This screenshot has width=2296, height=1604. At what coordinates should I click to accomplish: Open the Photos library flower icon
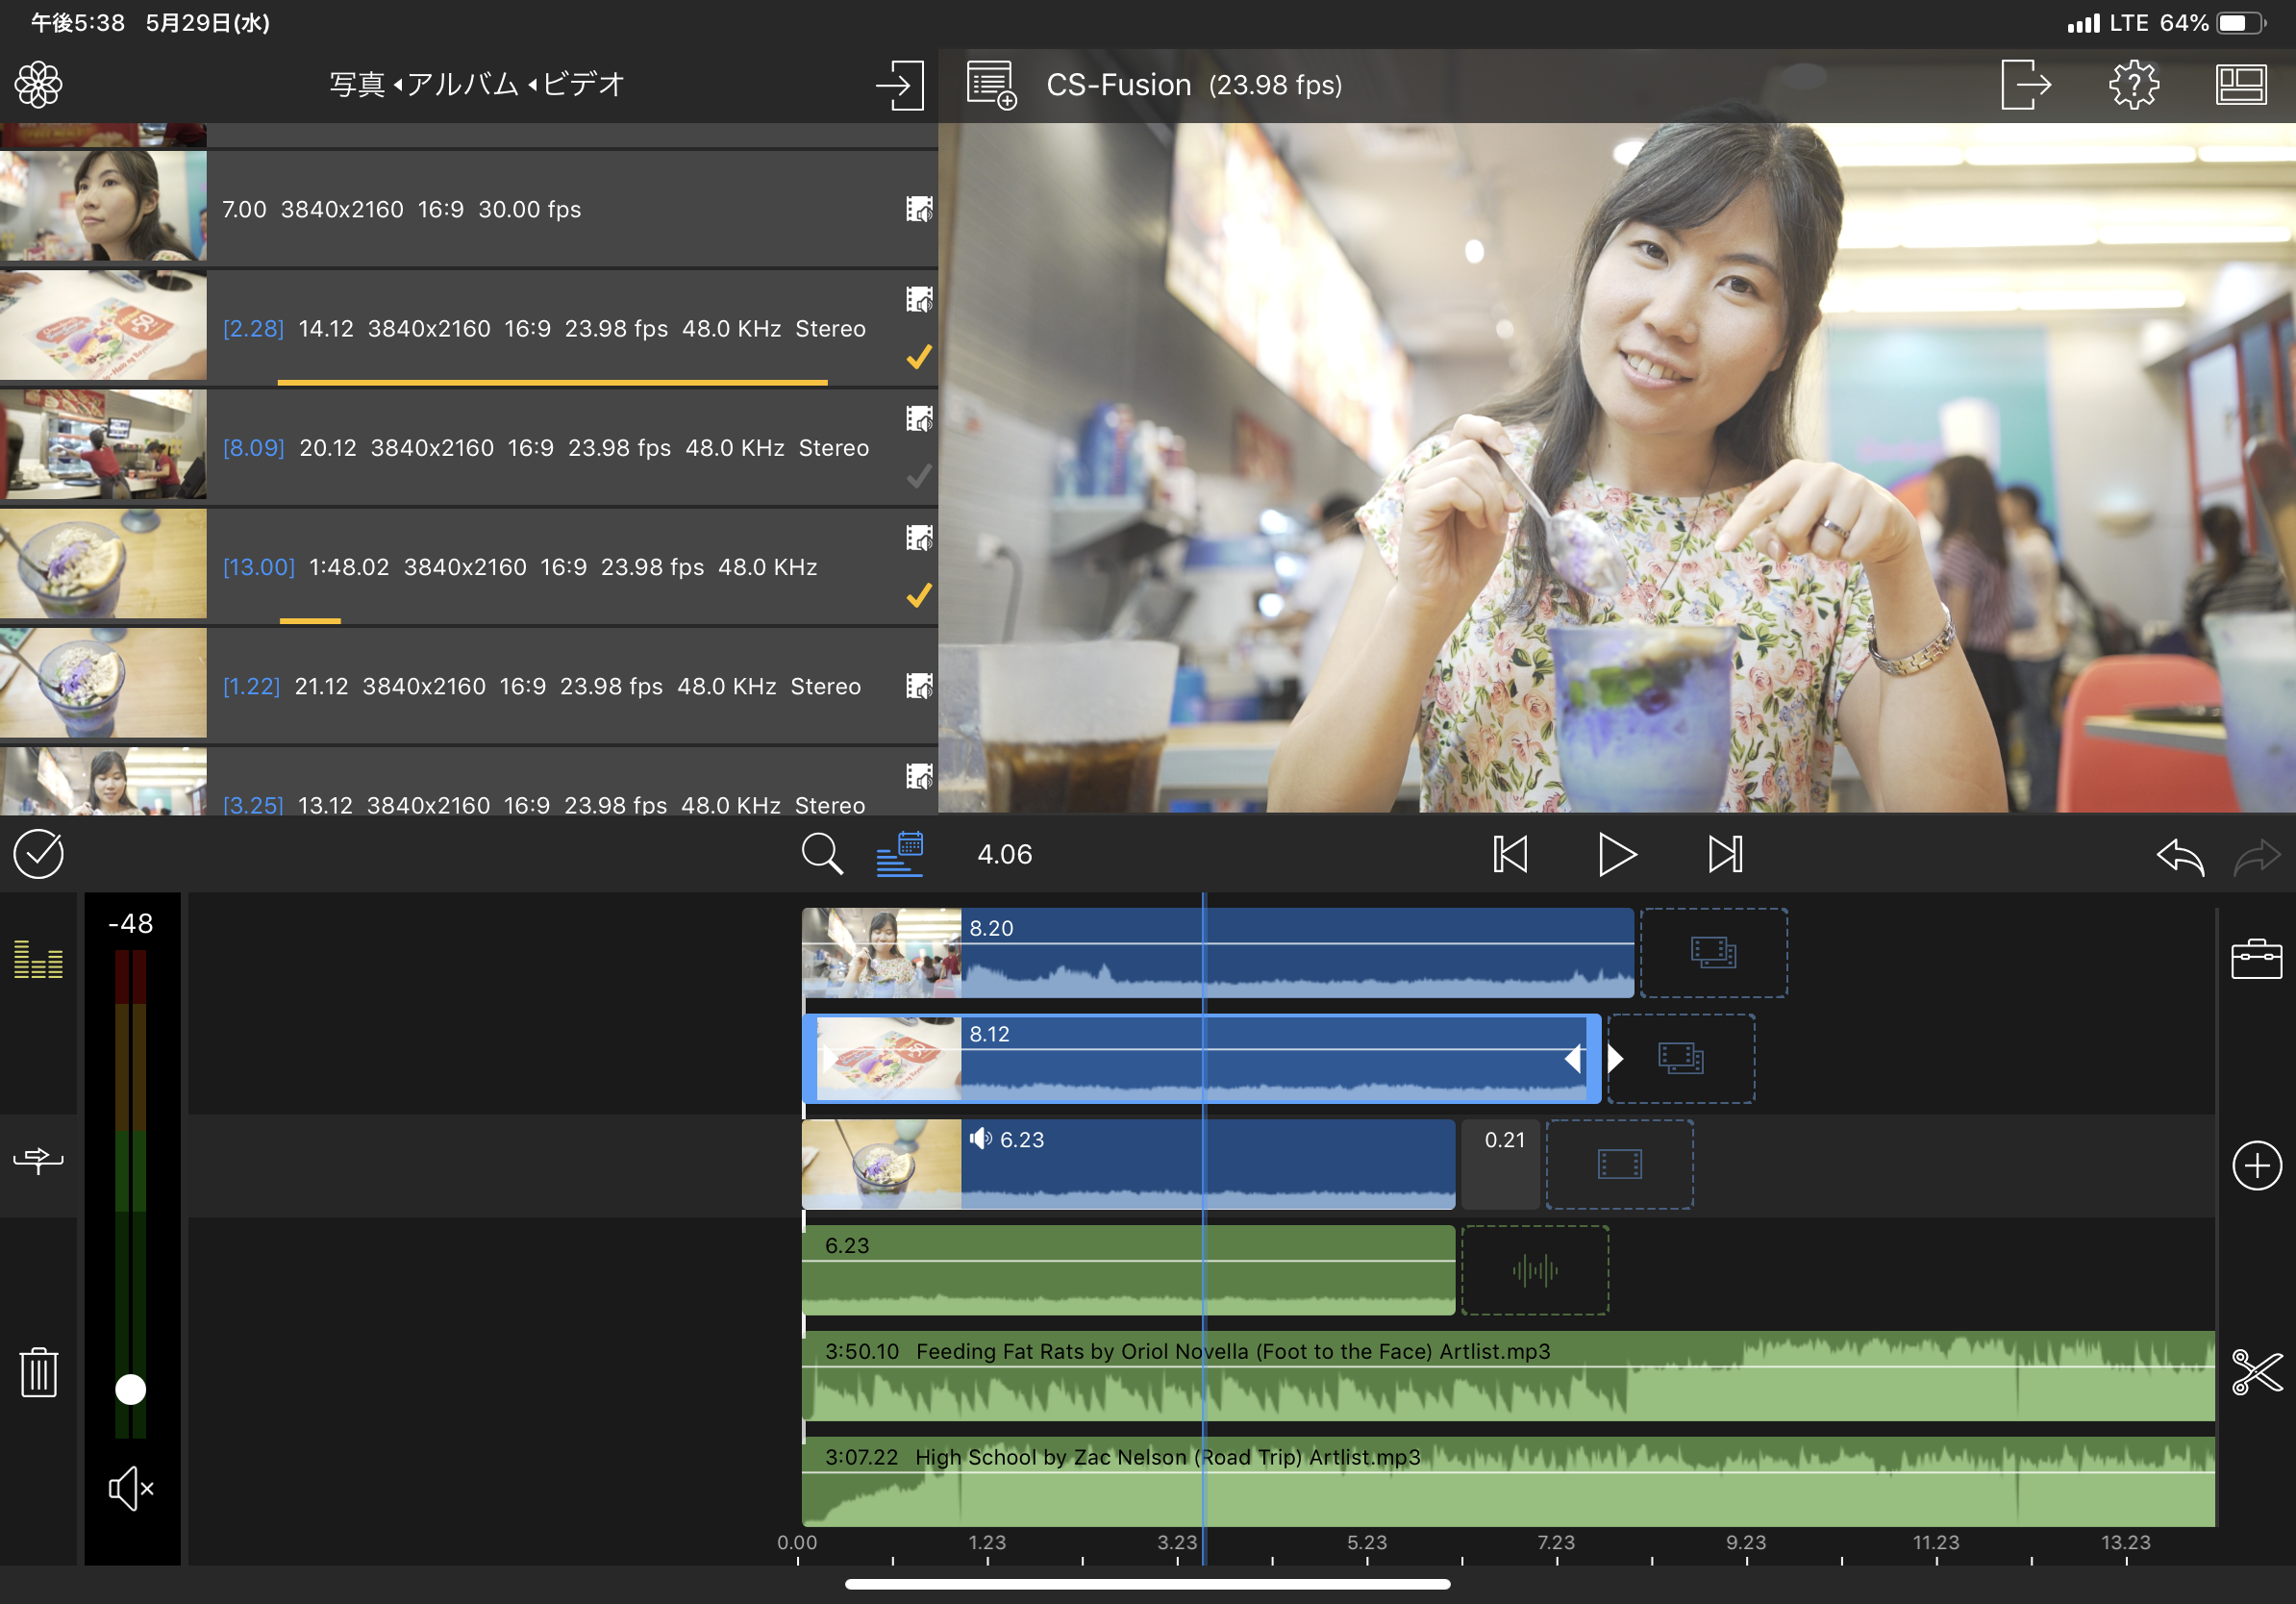38,85
